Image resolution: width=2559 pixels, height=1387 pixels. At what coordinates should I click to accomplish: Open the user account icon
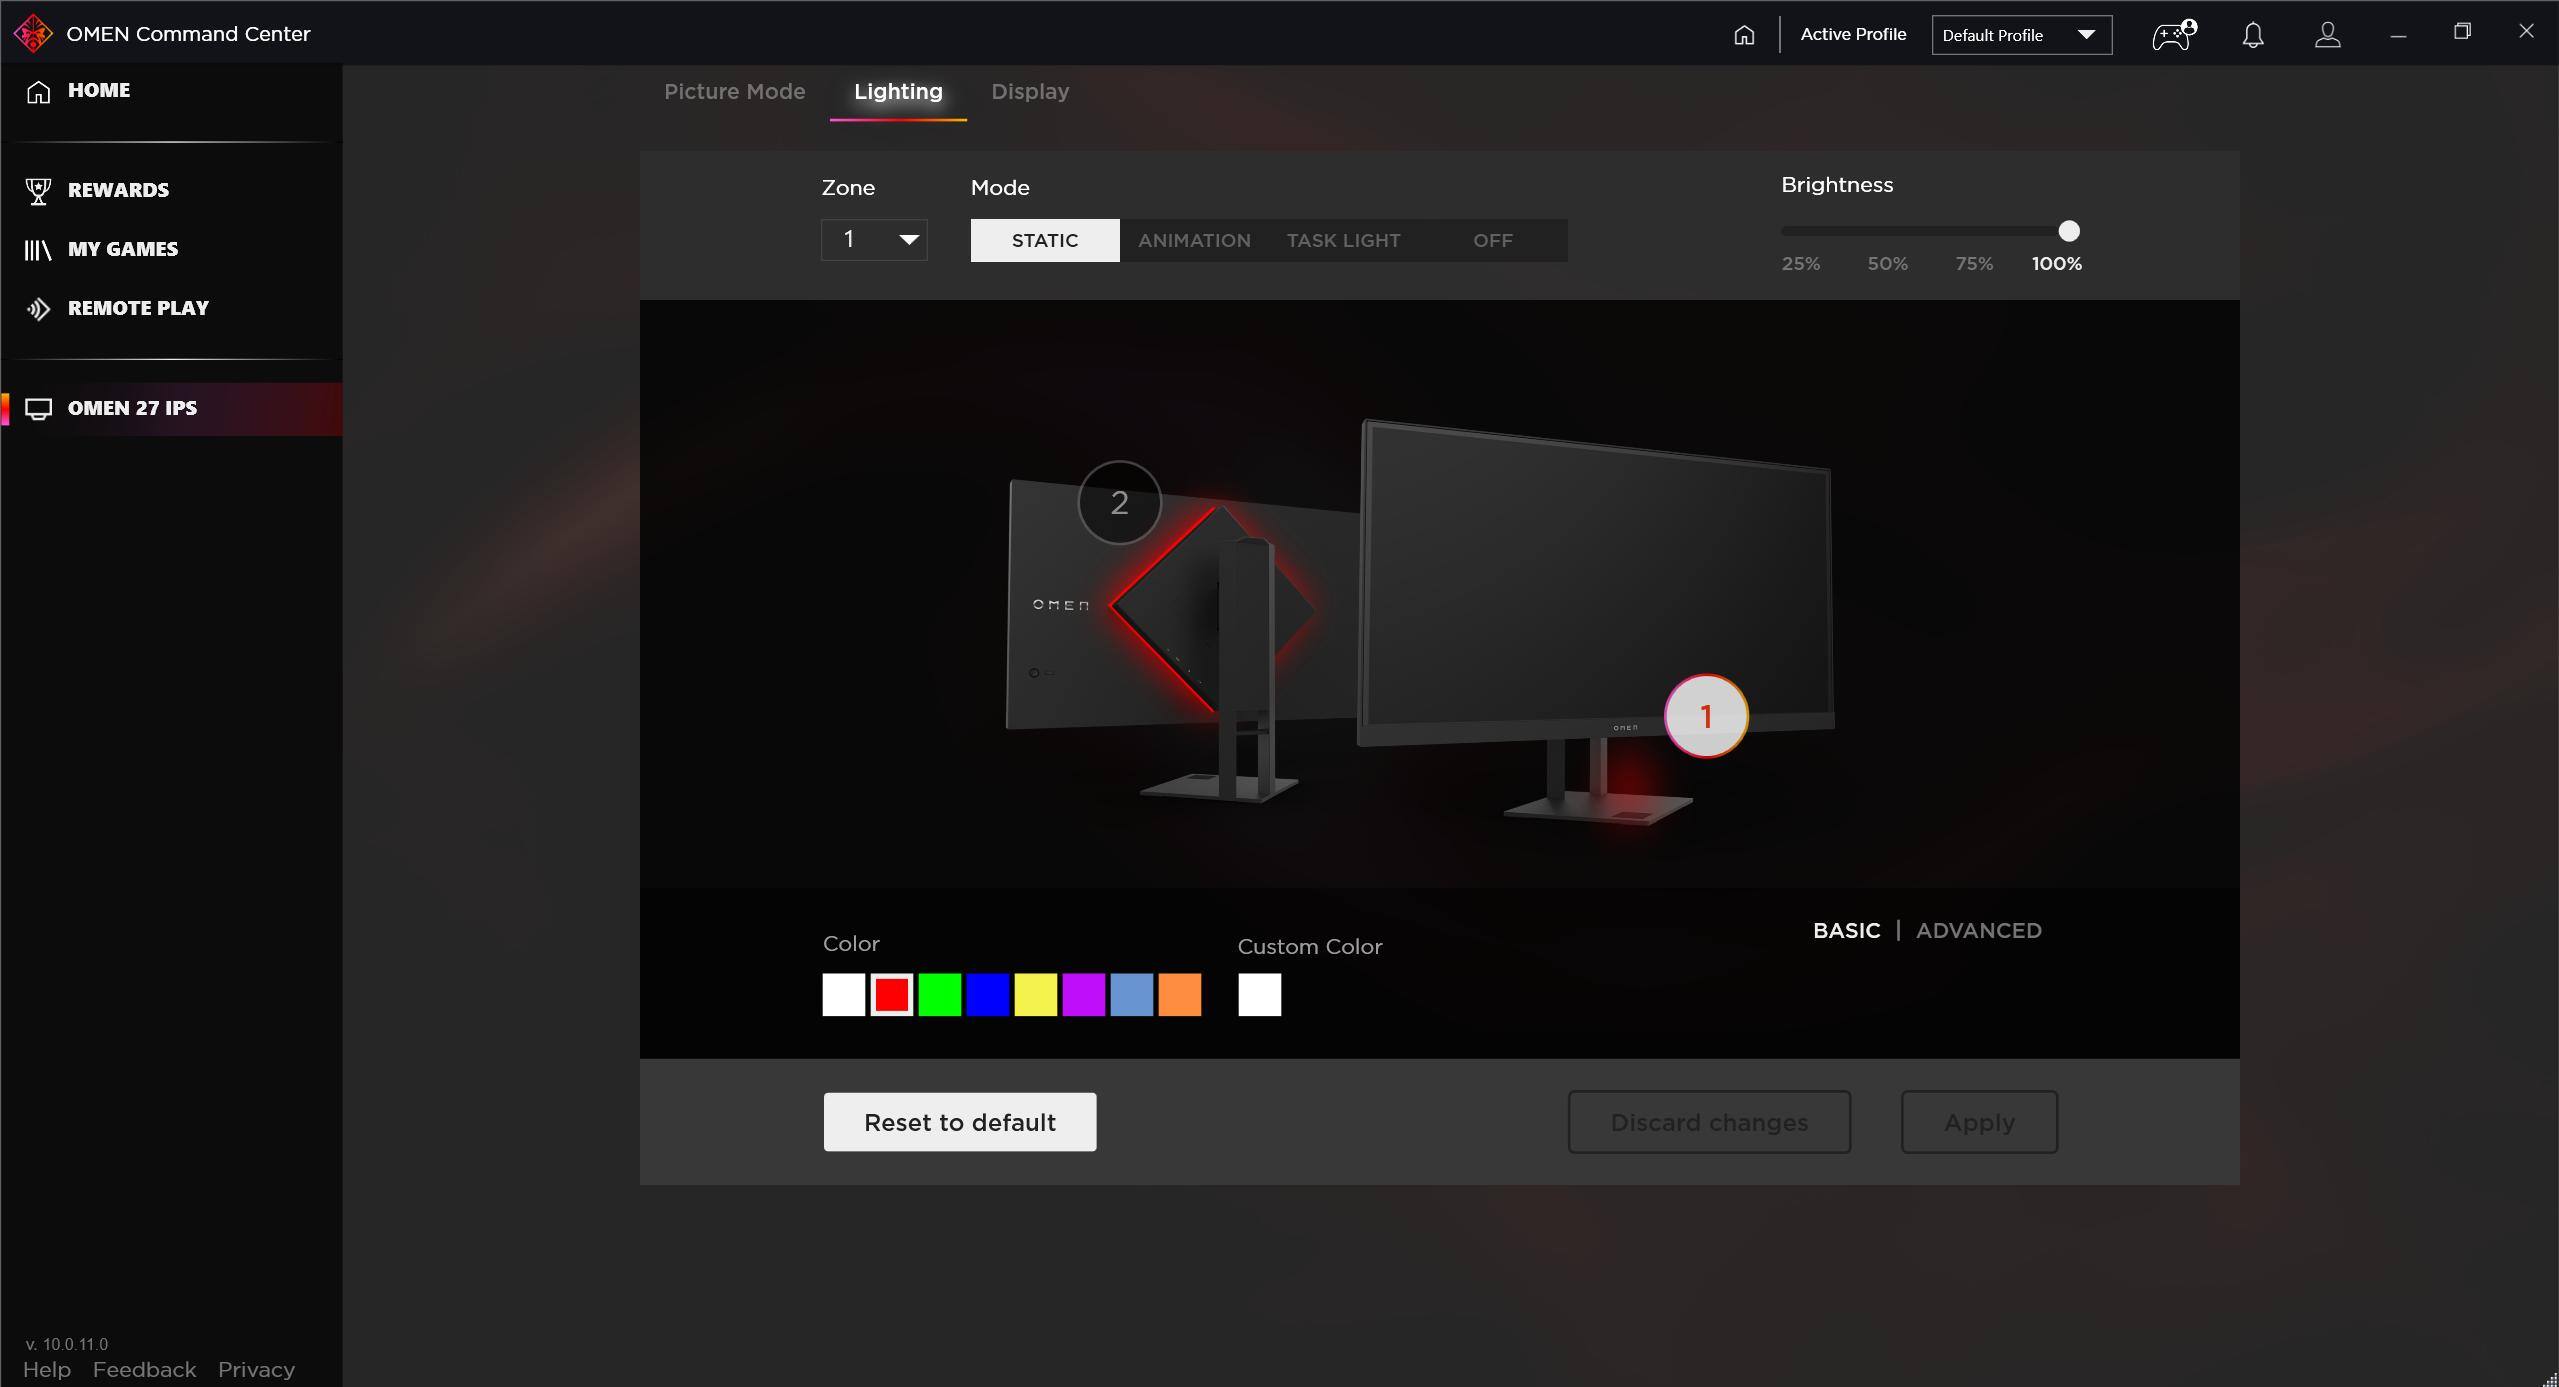tap(2327, 35)
